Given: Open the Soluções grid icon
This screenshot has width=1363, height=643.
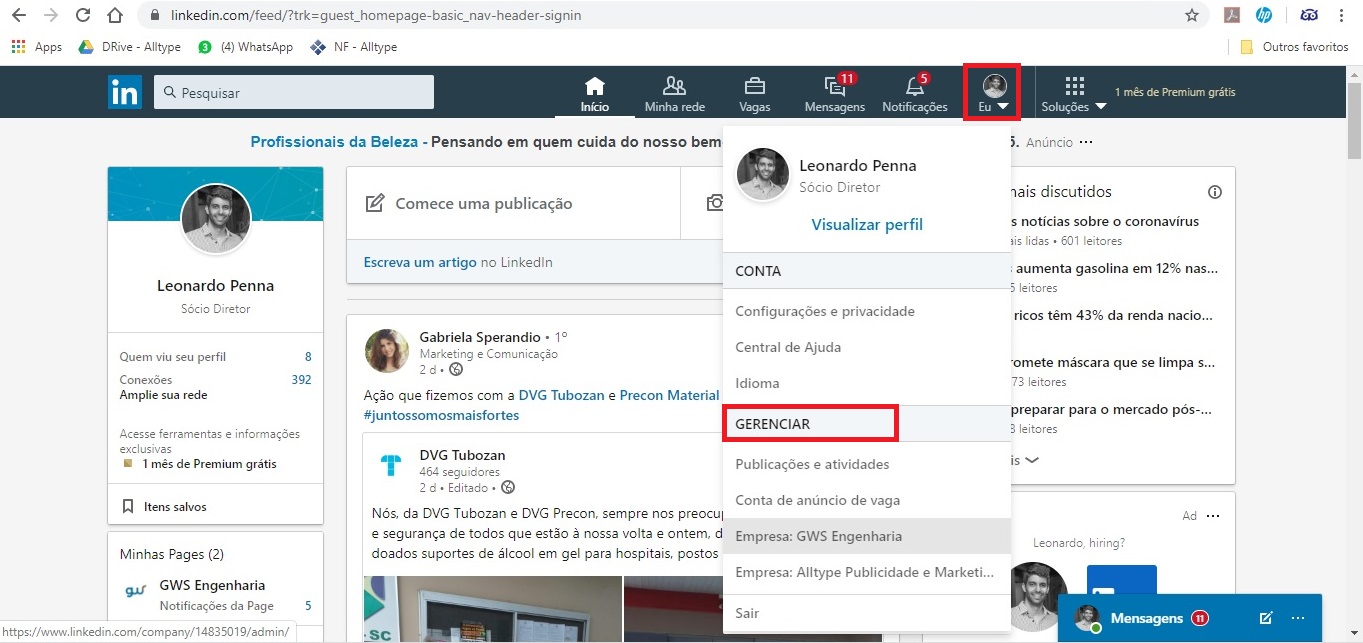Looking at the screenshot, I should pyautogui.click(x=1075, y=86).
